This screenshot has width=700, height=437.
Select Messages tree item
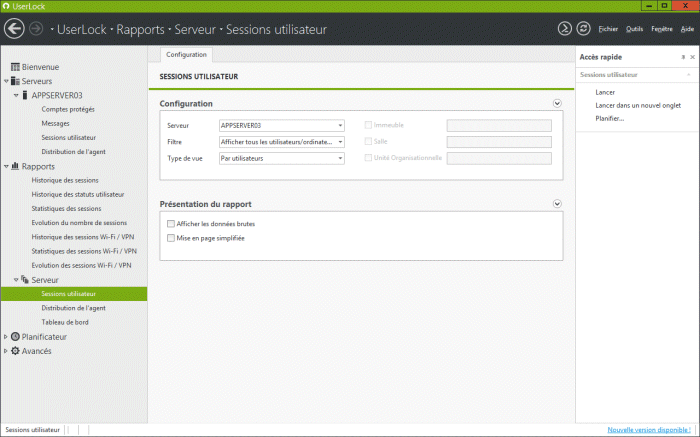click(x=55, y=124)
